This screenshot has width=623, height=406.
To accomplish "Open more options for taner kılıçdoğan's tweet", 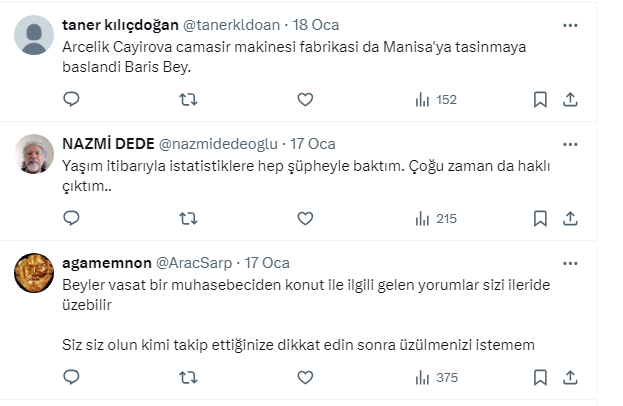I will (x=570, y=24).
